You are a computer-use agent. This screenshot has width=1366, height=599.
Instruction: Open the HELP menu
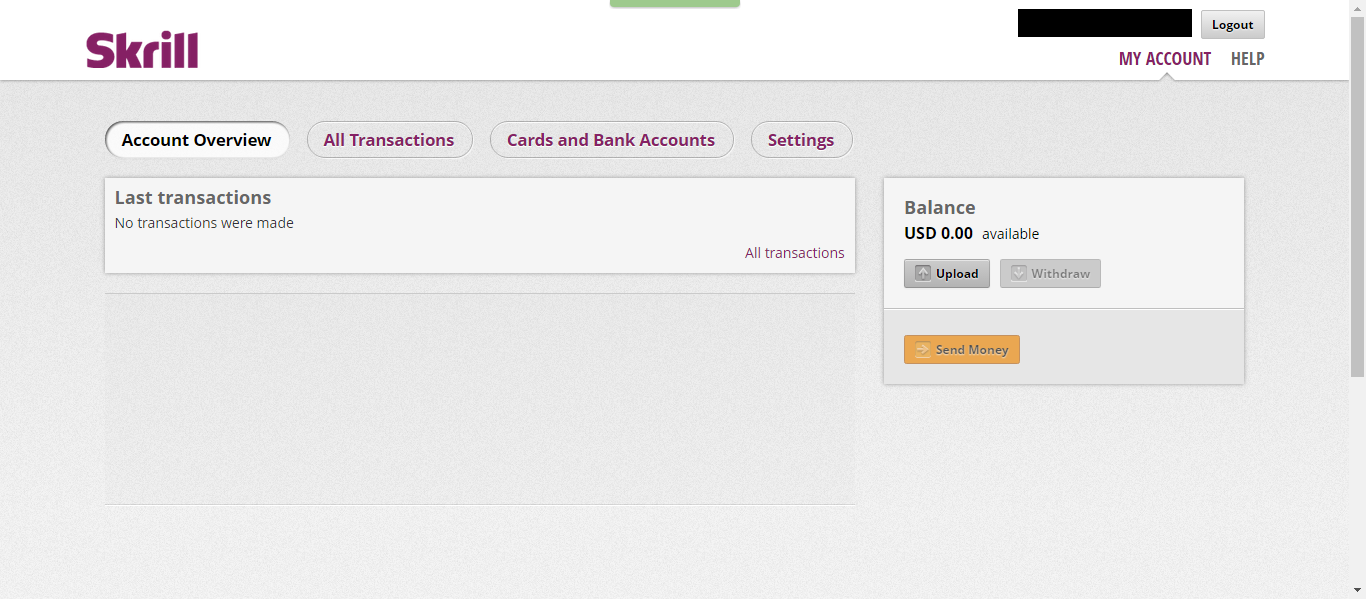(x=1247, y=59)
